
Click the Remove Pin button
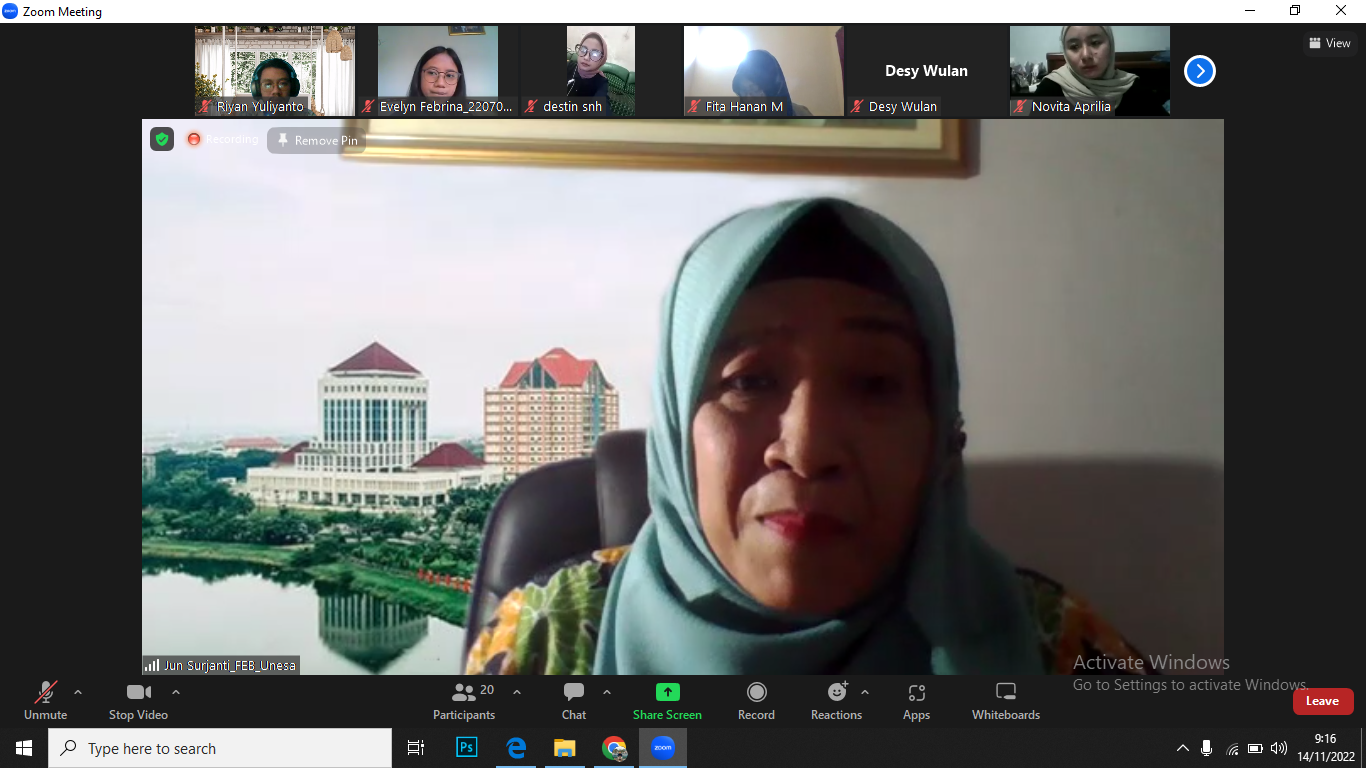click(317, 141)
